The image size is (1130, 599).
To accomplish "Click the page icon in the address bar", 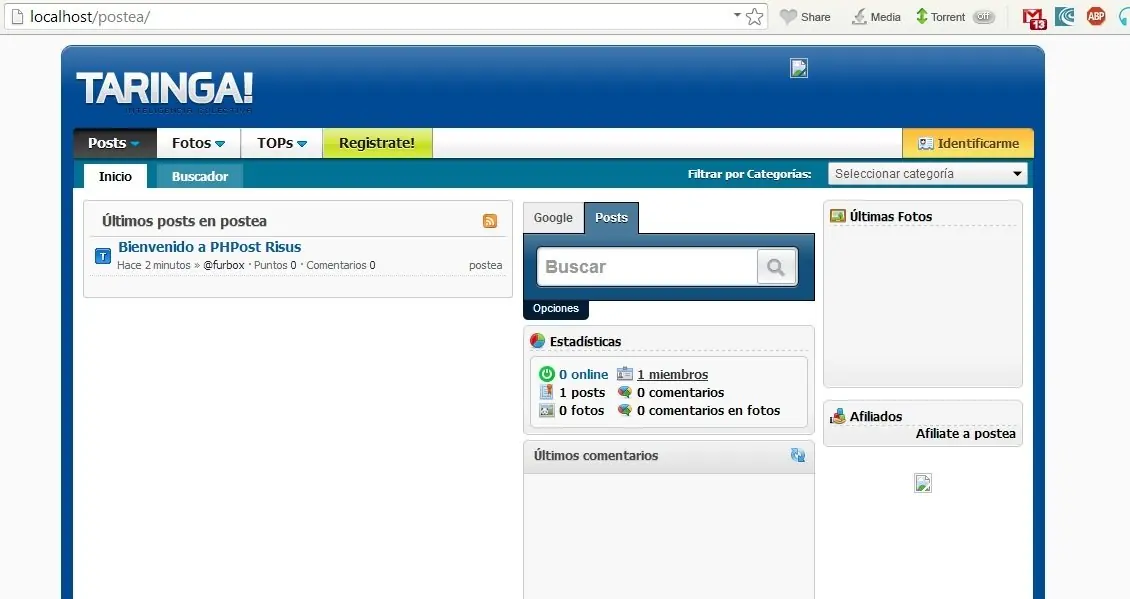I will tap(17, 17).
